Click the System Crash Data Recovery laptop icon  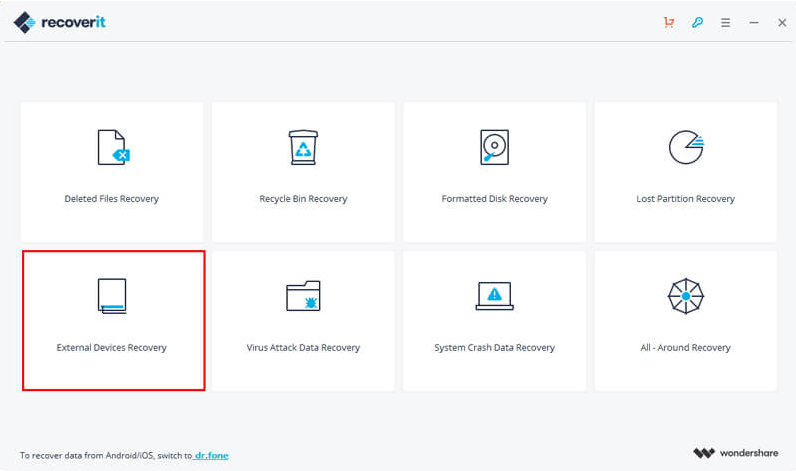coord(494,296)
